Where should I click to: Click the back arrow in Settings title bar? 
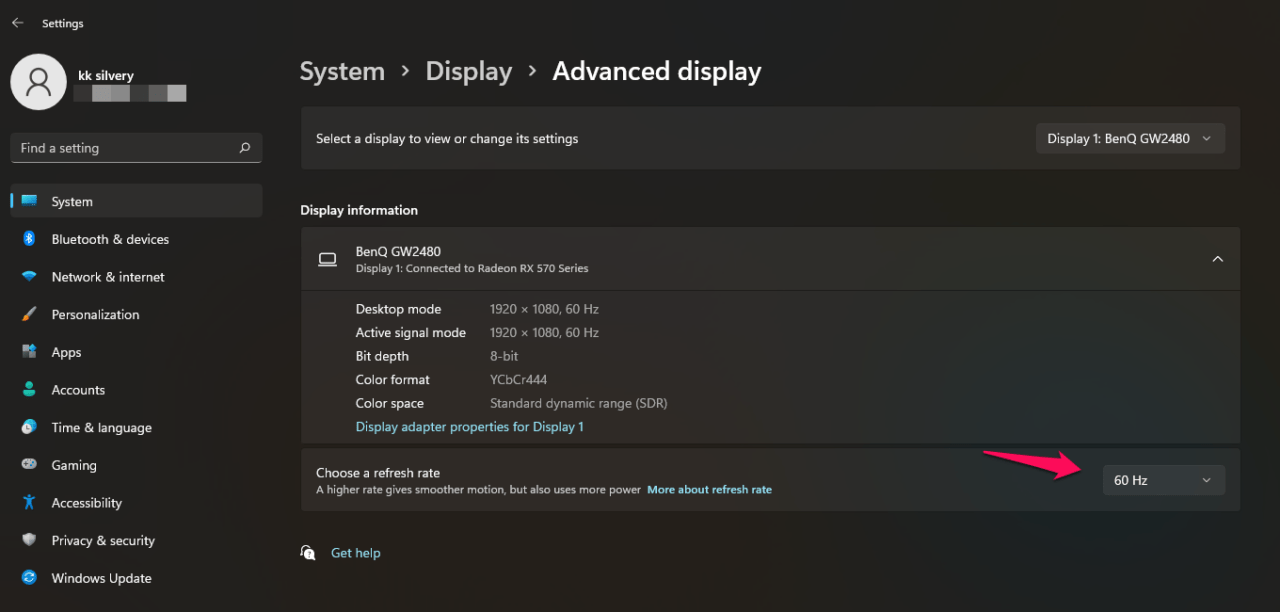click(17, 23)
